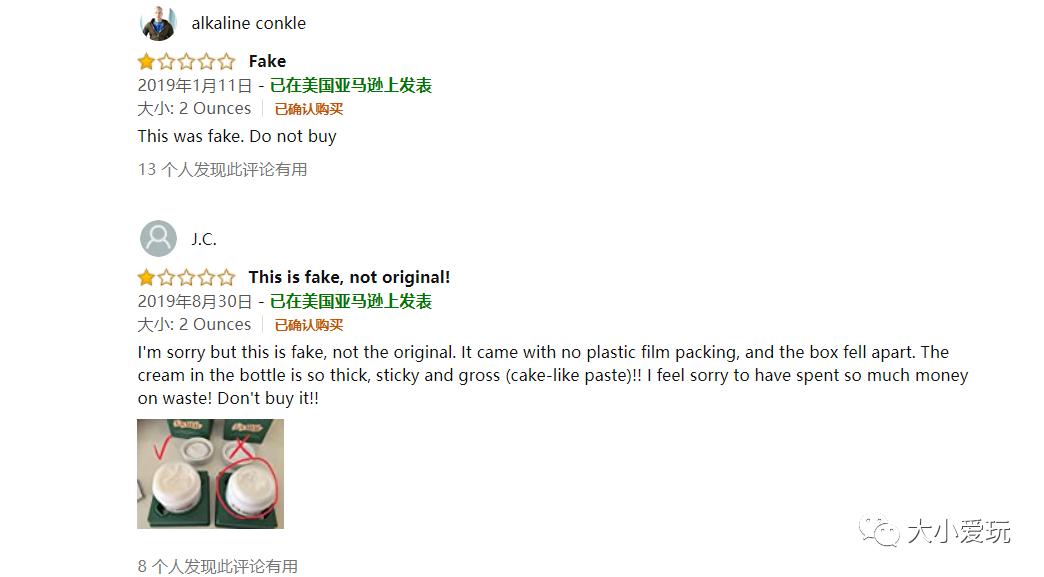Image resolution: width=1044 pixels, height=577 pixels.
Task: Open the review photo of cream jars
Action: pyautogui.click(x=210, y=473)
